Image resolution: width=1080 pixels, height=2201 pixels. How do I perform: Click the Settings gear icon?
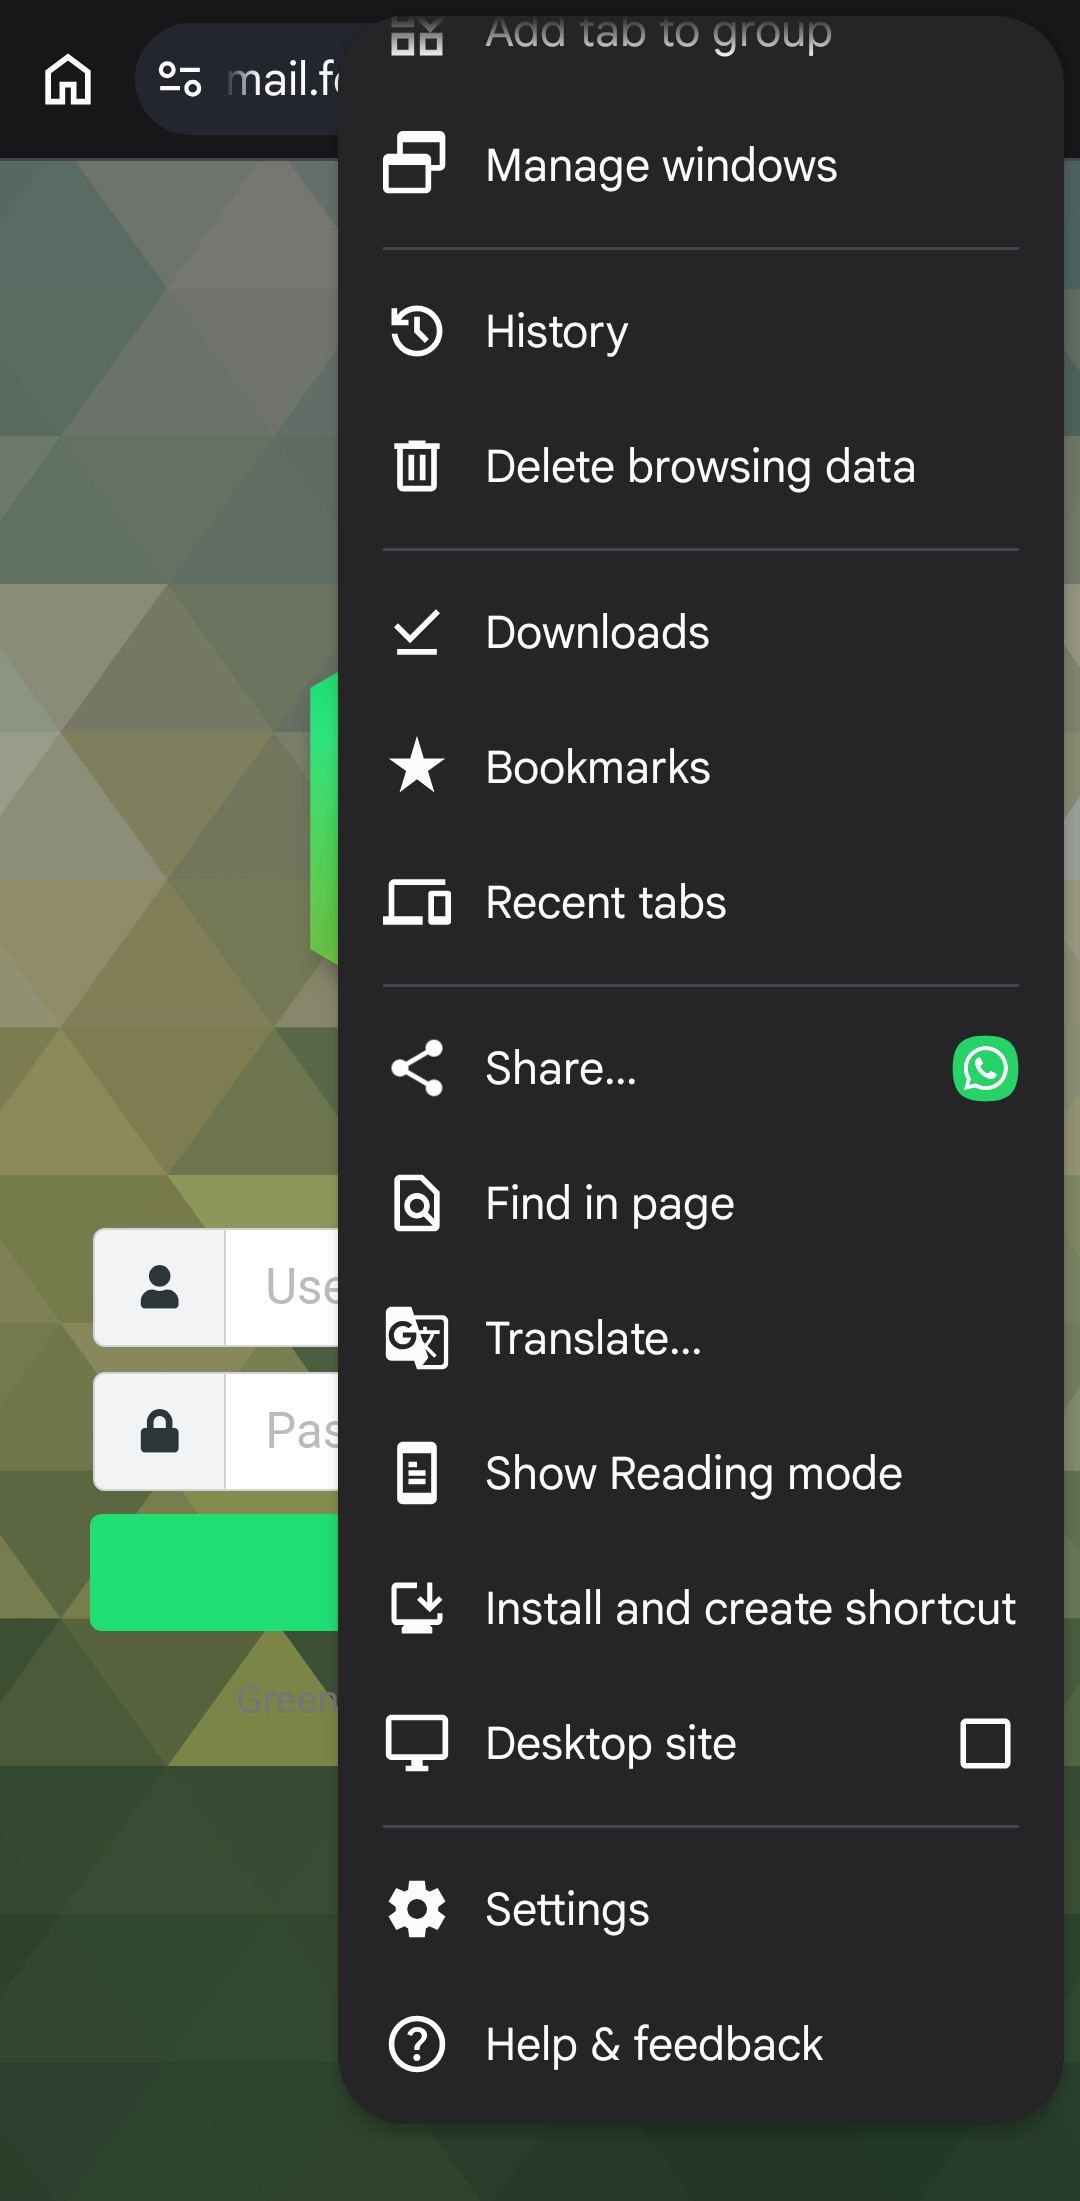pos(417,1909)
